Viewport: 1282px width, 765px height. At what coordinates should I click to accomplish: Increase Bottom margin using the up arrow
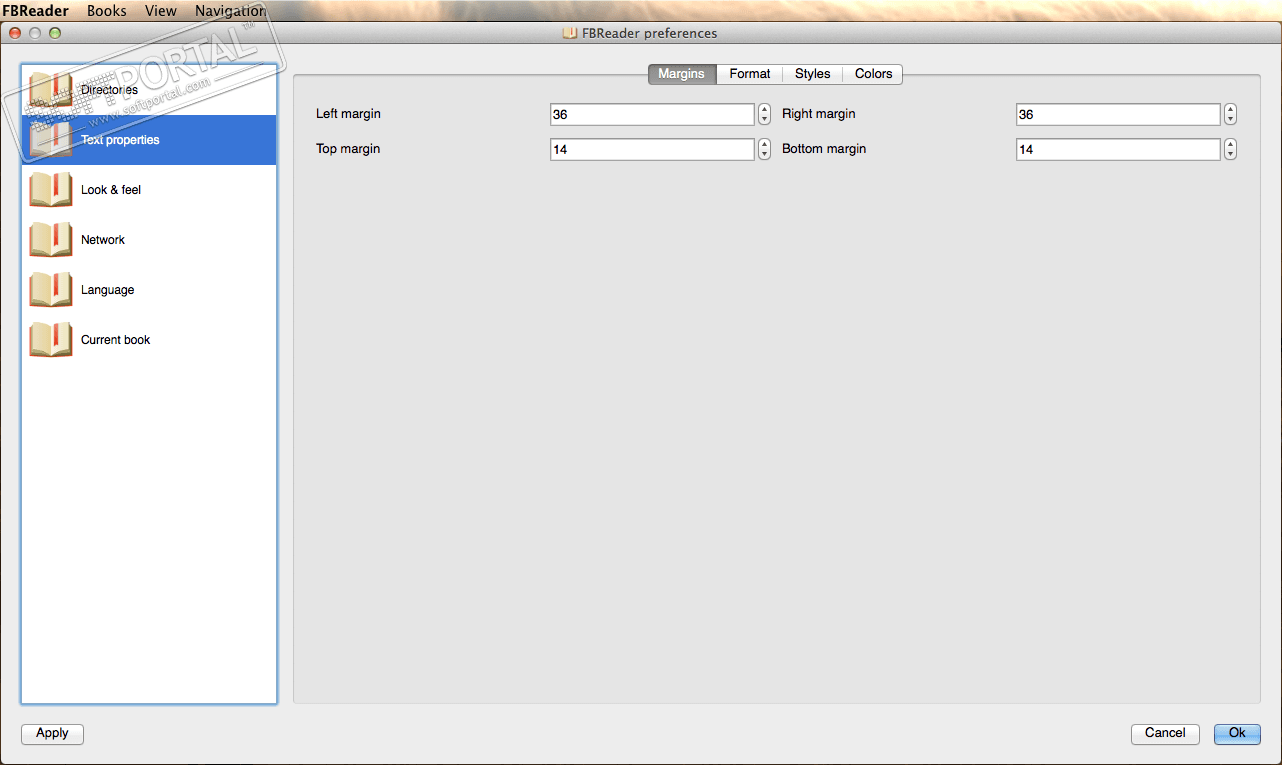[1231, 144]
